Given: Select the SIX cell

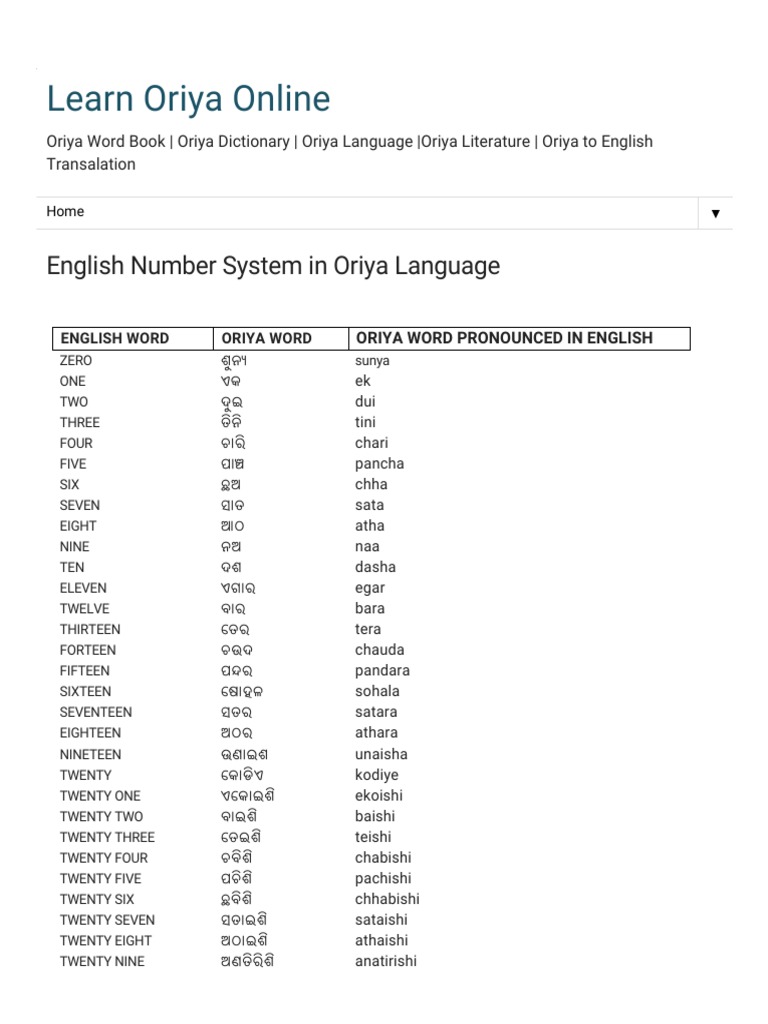Looking at the screenshot, I should point(69,485).
